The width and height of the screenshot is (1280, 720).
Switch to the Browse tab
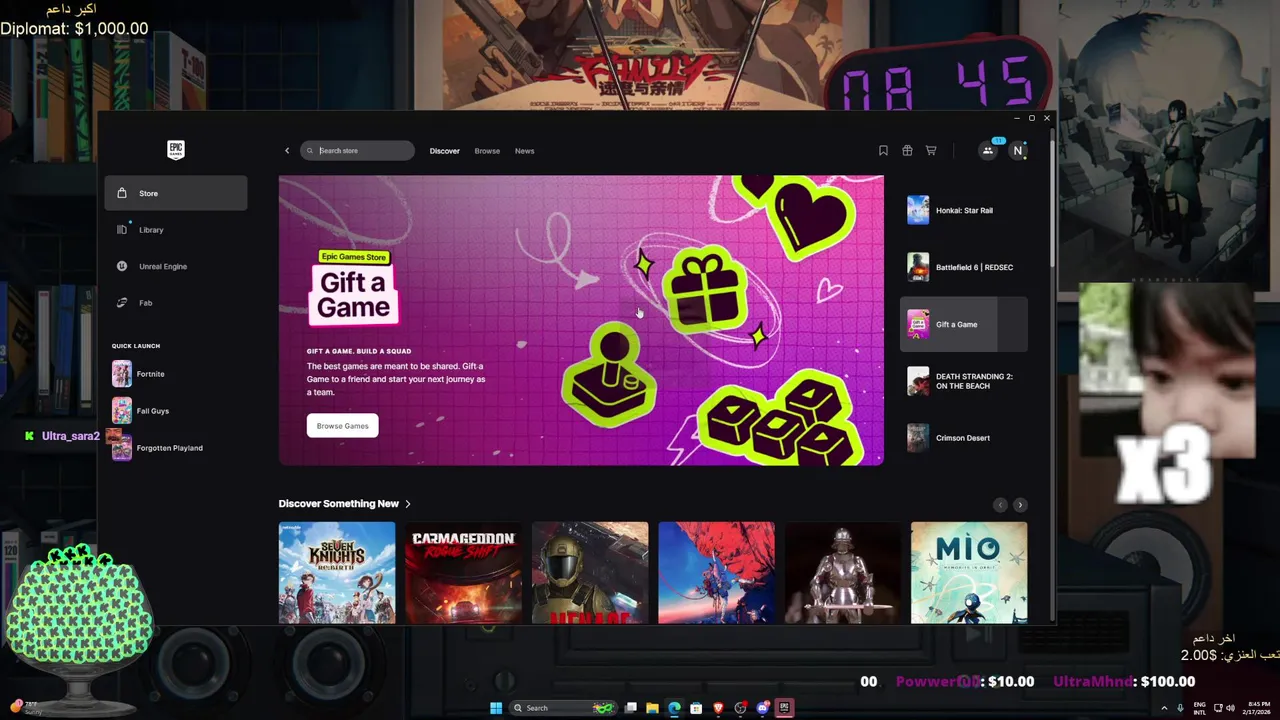pyautogui.click(x=487, y=151)
